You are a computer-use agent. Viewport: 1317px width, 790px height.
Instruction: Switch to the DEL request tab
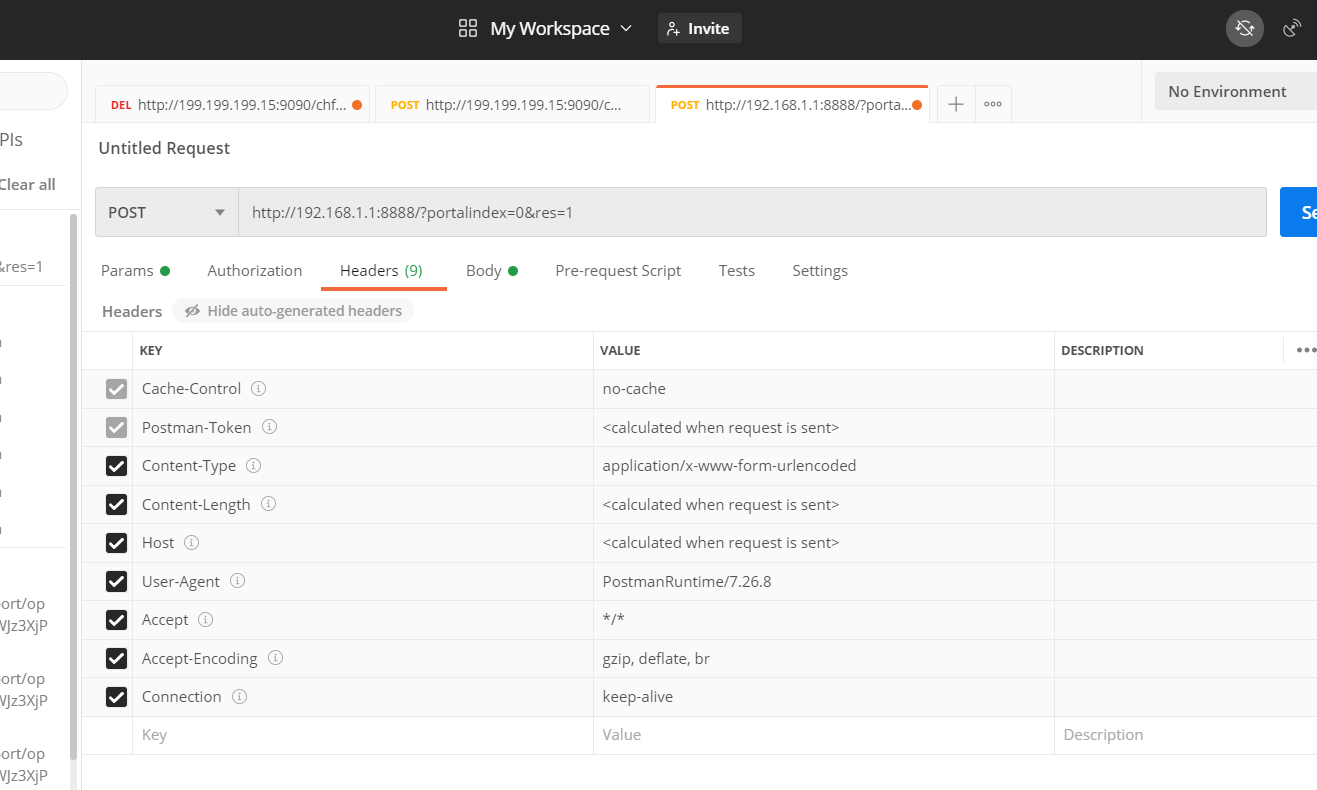coord(233,104)
